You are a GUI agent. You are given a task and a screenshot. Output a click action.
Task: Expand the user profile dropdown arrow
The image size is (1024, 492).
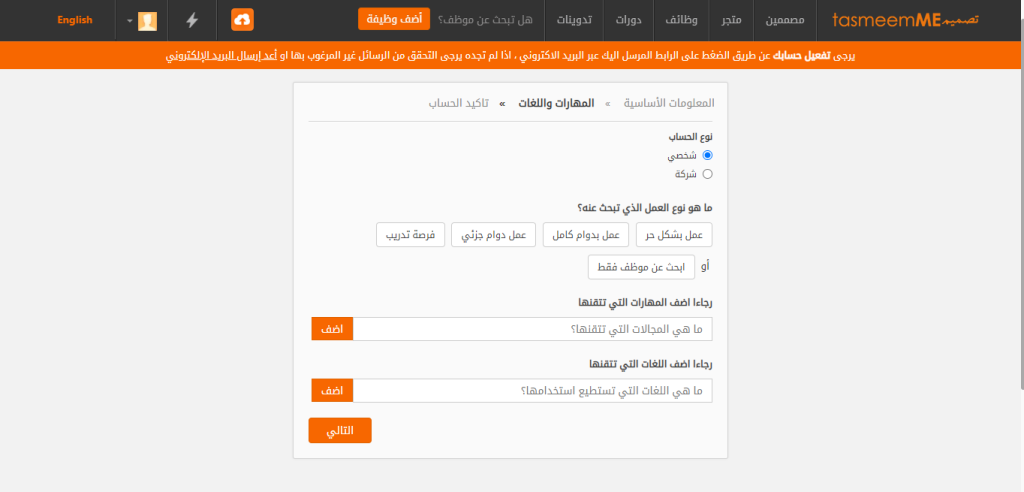(129, 21)
